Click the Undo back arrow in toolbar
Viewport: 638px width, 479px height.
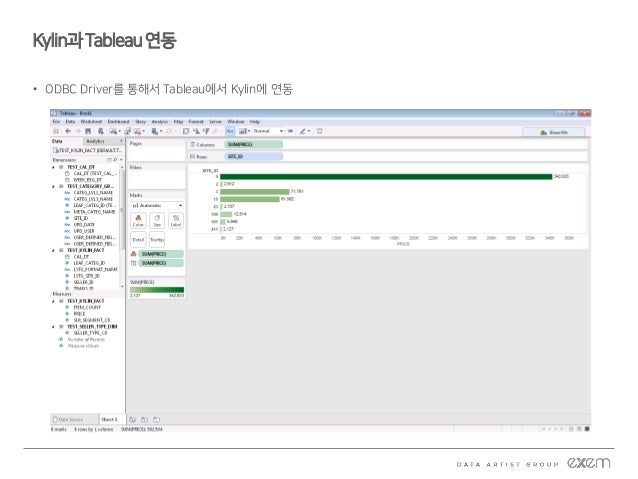[68, 131]
